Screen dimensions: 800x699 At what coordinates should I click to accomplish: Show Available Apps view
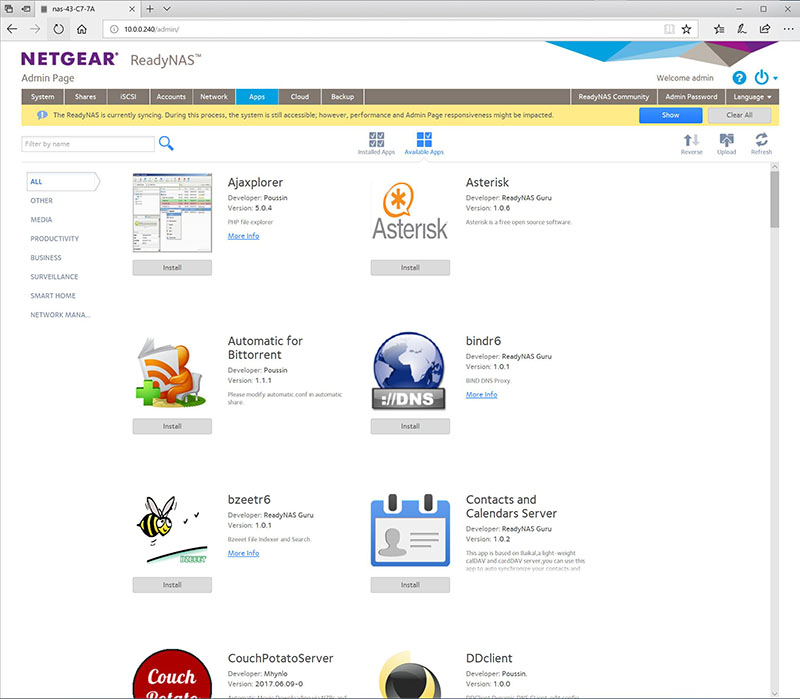pyautogui.click(x=424, y=143)
